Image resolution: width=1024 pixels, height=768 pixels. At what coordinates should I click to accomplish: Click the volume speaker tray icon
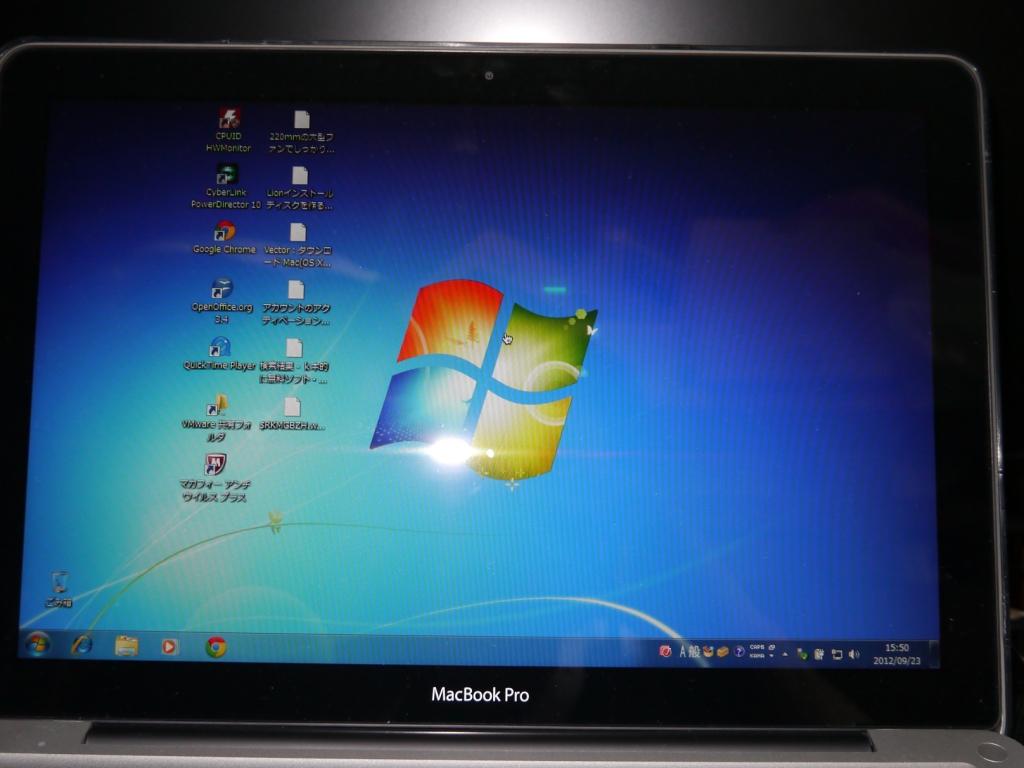[x=854, y=654]
